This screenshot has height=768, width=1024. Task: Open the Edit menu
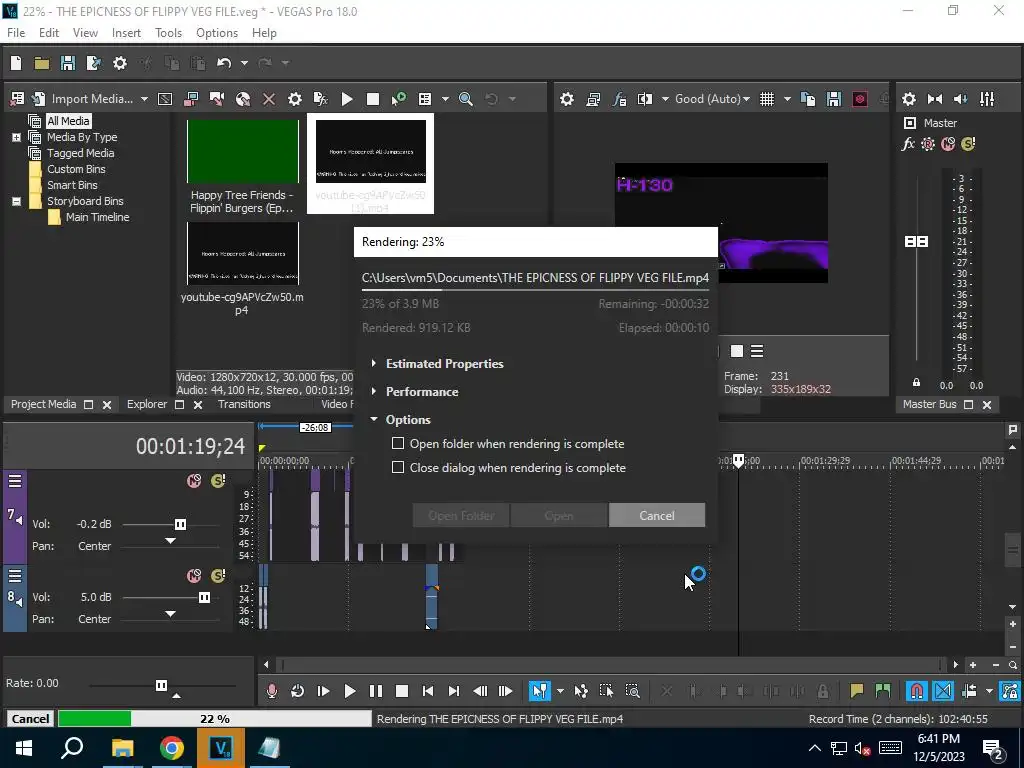48,33
